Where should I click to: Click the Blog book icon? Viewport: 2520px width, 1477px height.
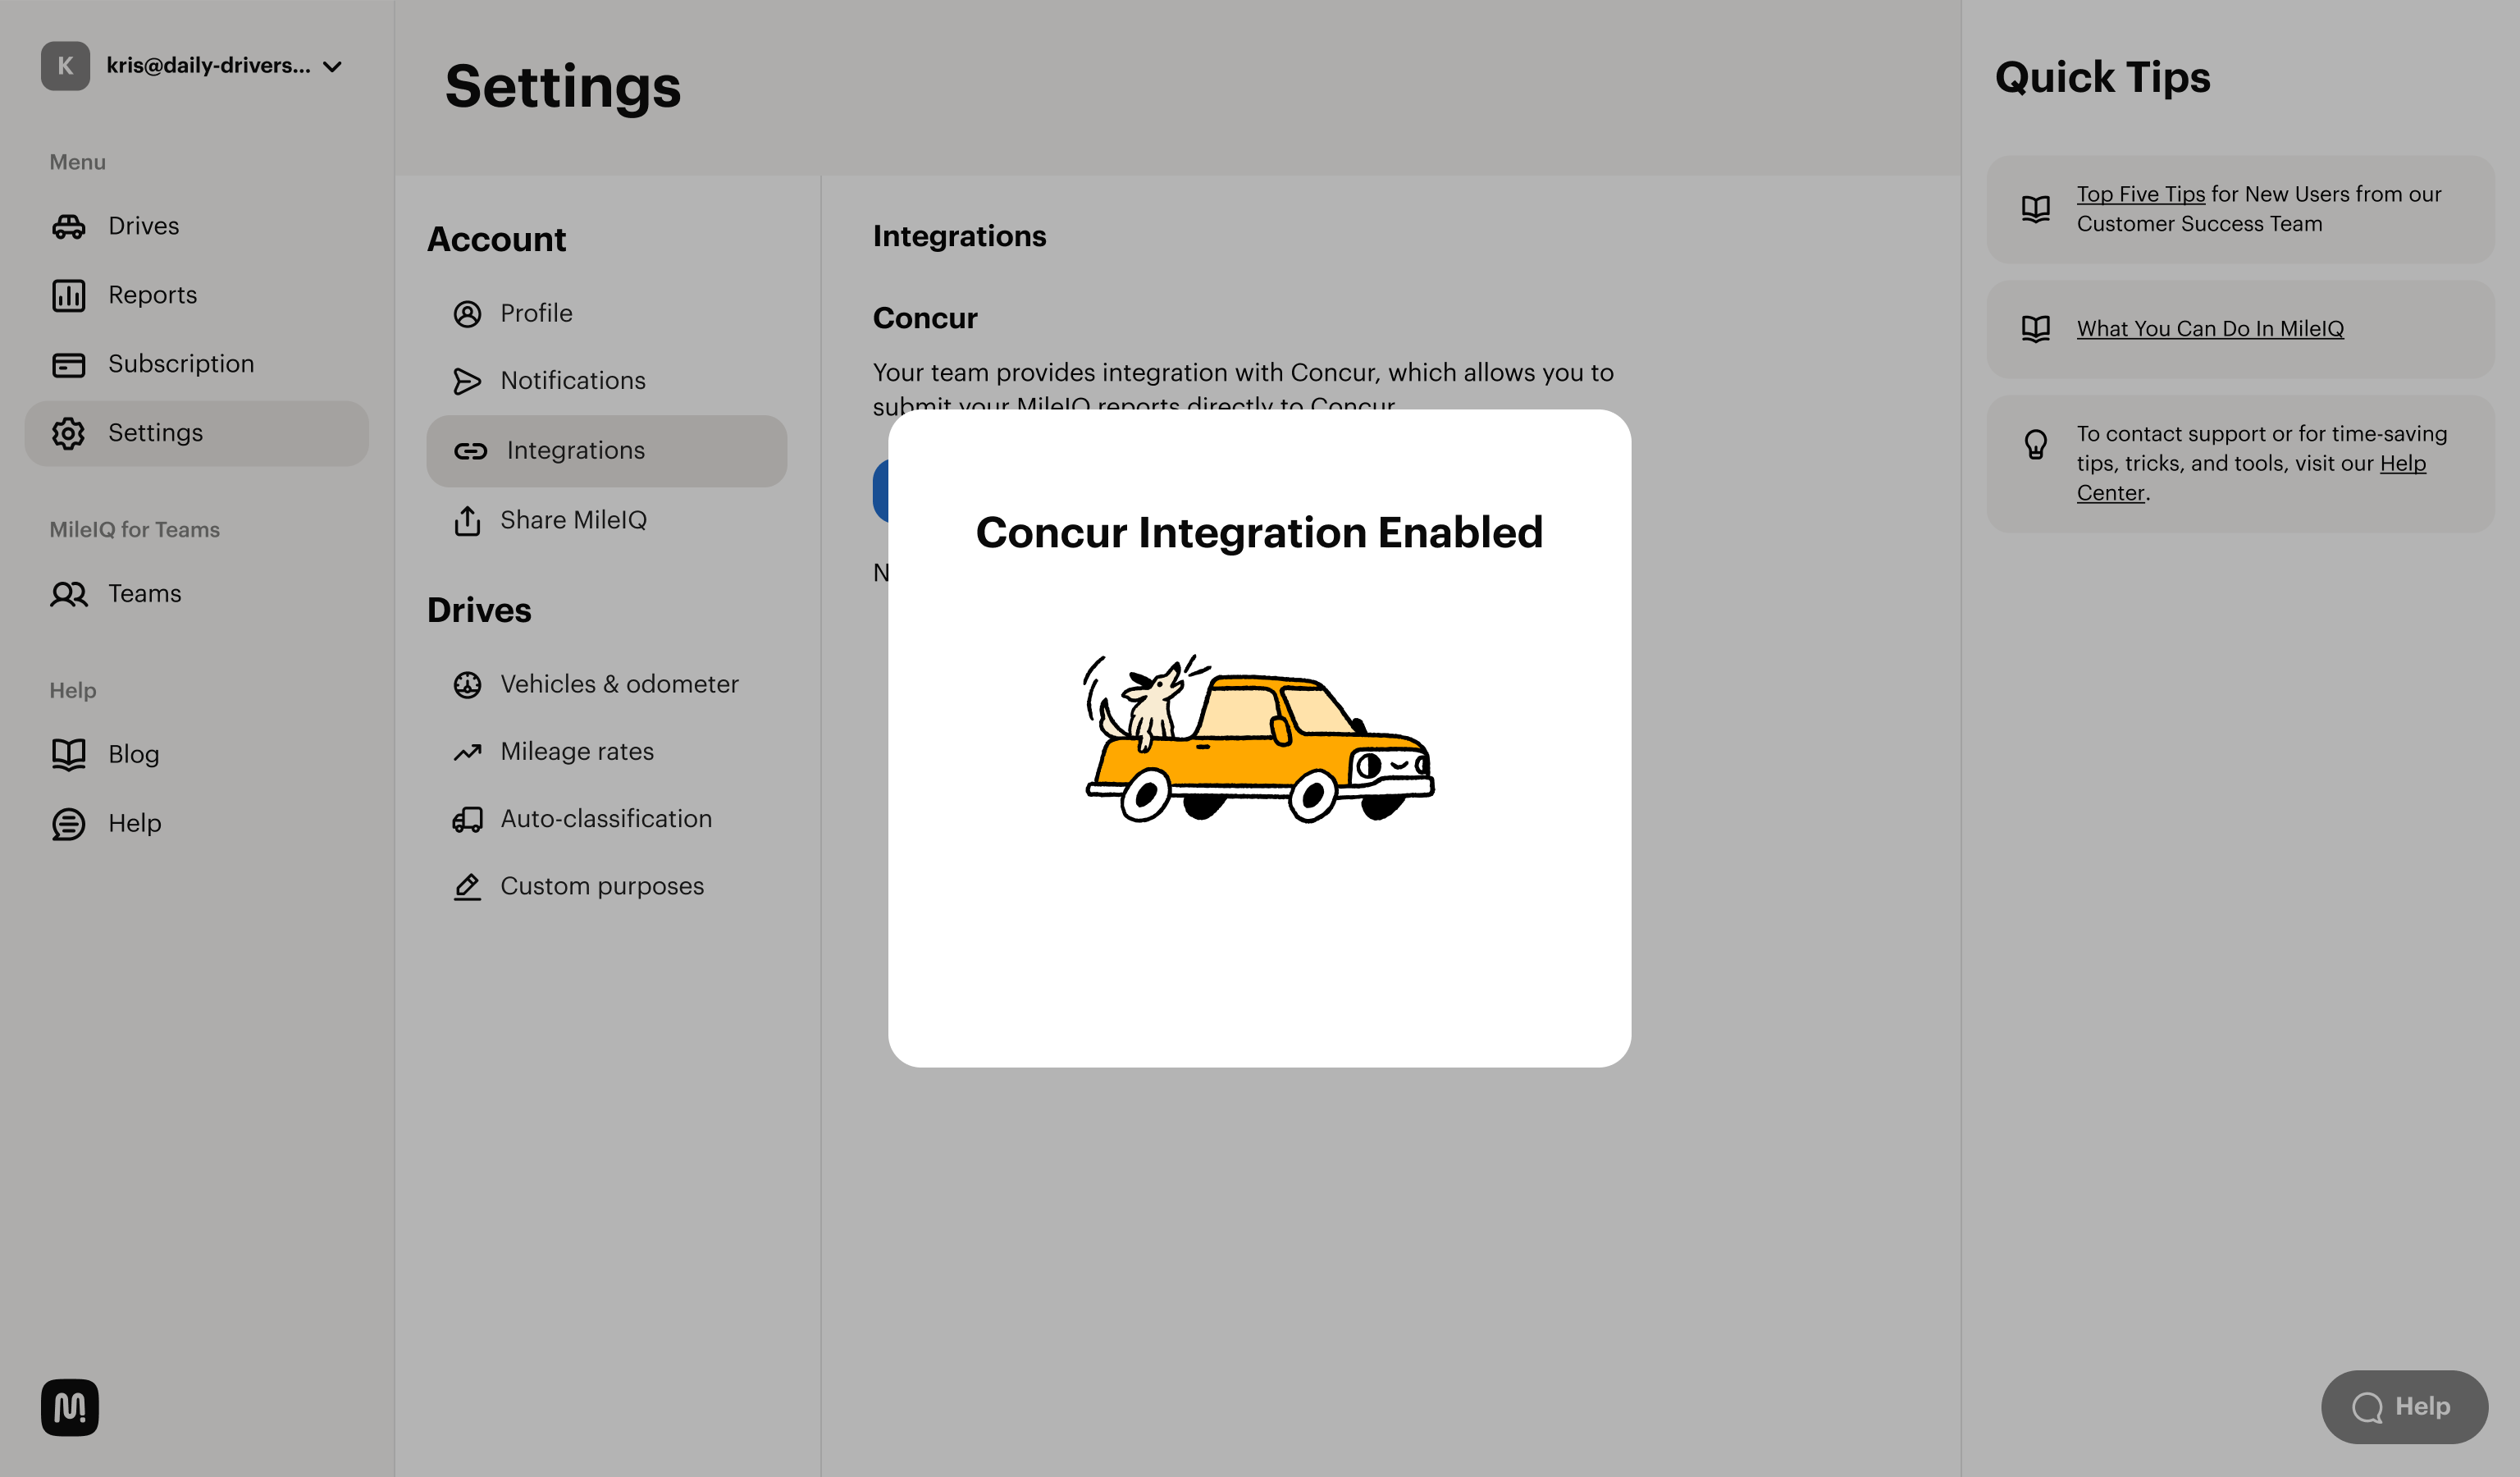pos(68,754)
